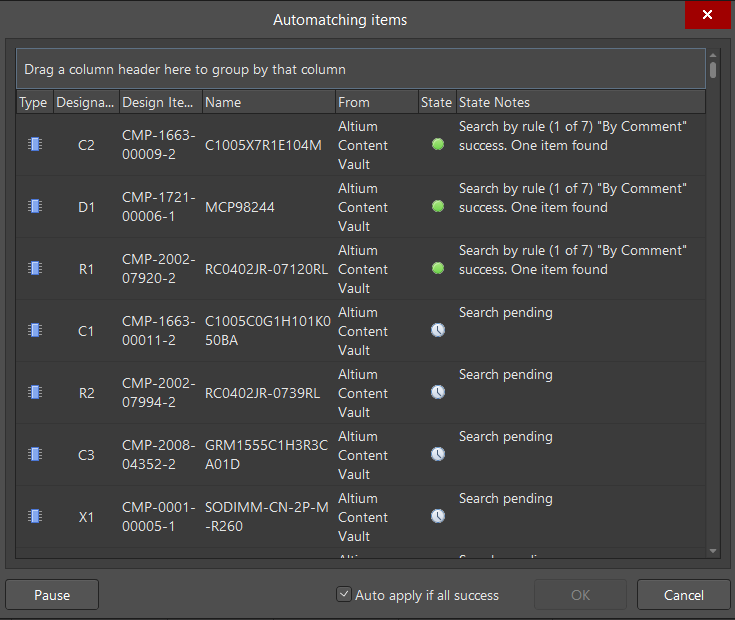Sort by the Name column header
735x620 pixels.
pyautogui.click(x=269, y=102)
